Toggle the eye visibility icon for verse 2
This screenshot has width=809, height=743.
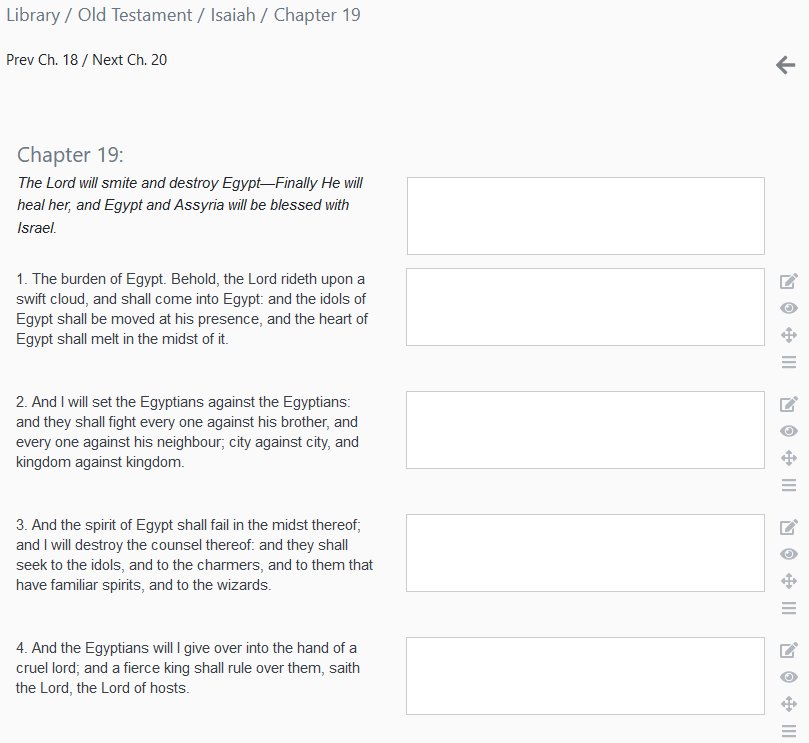789,431
